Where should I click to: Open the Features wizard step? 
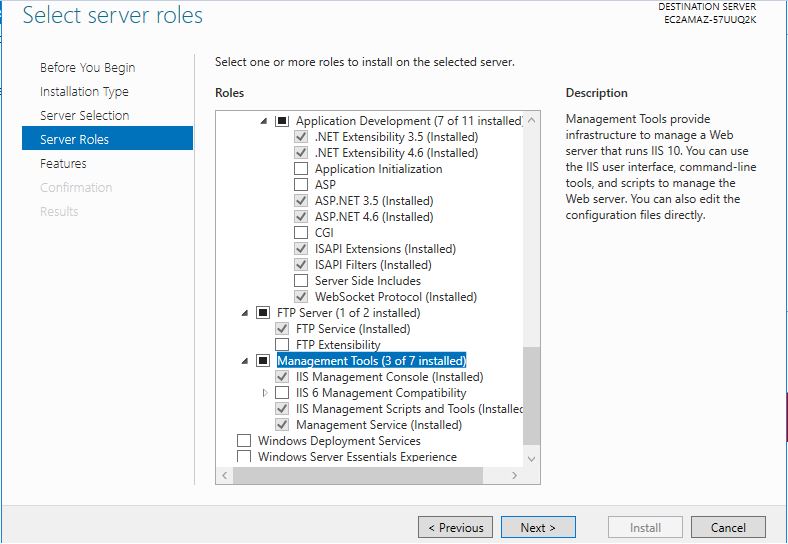[x=63, y=164]
